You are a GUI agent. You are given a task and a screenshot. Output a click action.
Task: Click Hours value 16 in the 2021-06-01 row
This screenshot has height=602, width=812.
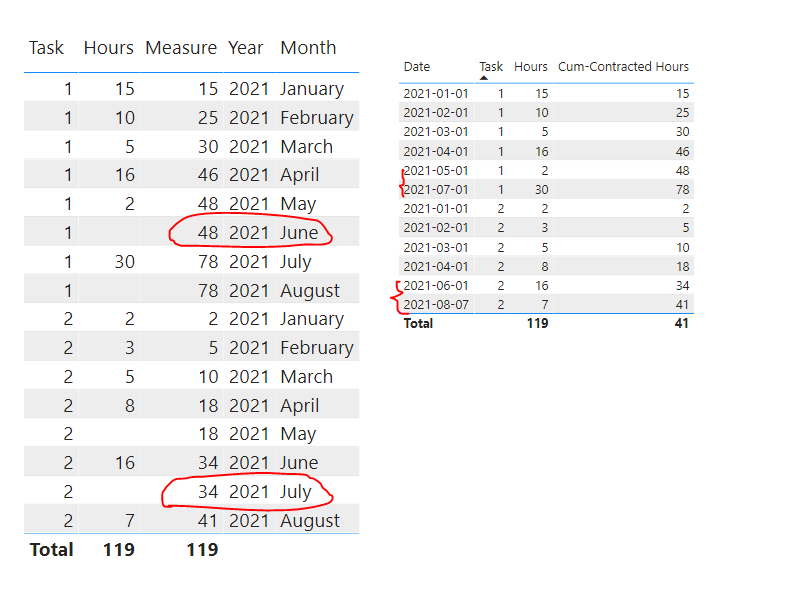[x=541, y=286]
